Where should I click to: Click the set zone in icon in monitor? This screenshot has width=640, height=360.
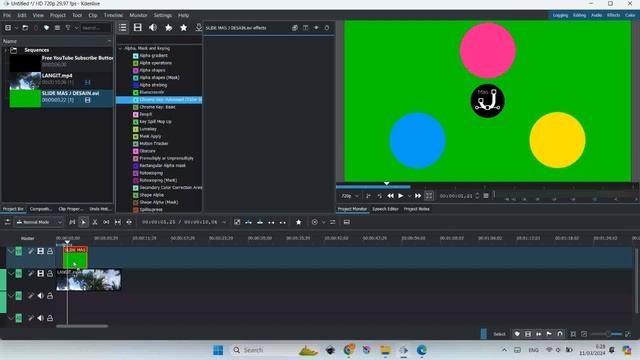368,196
